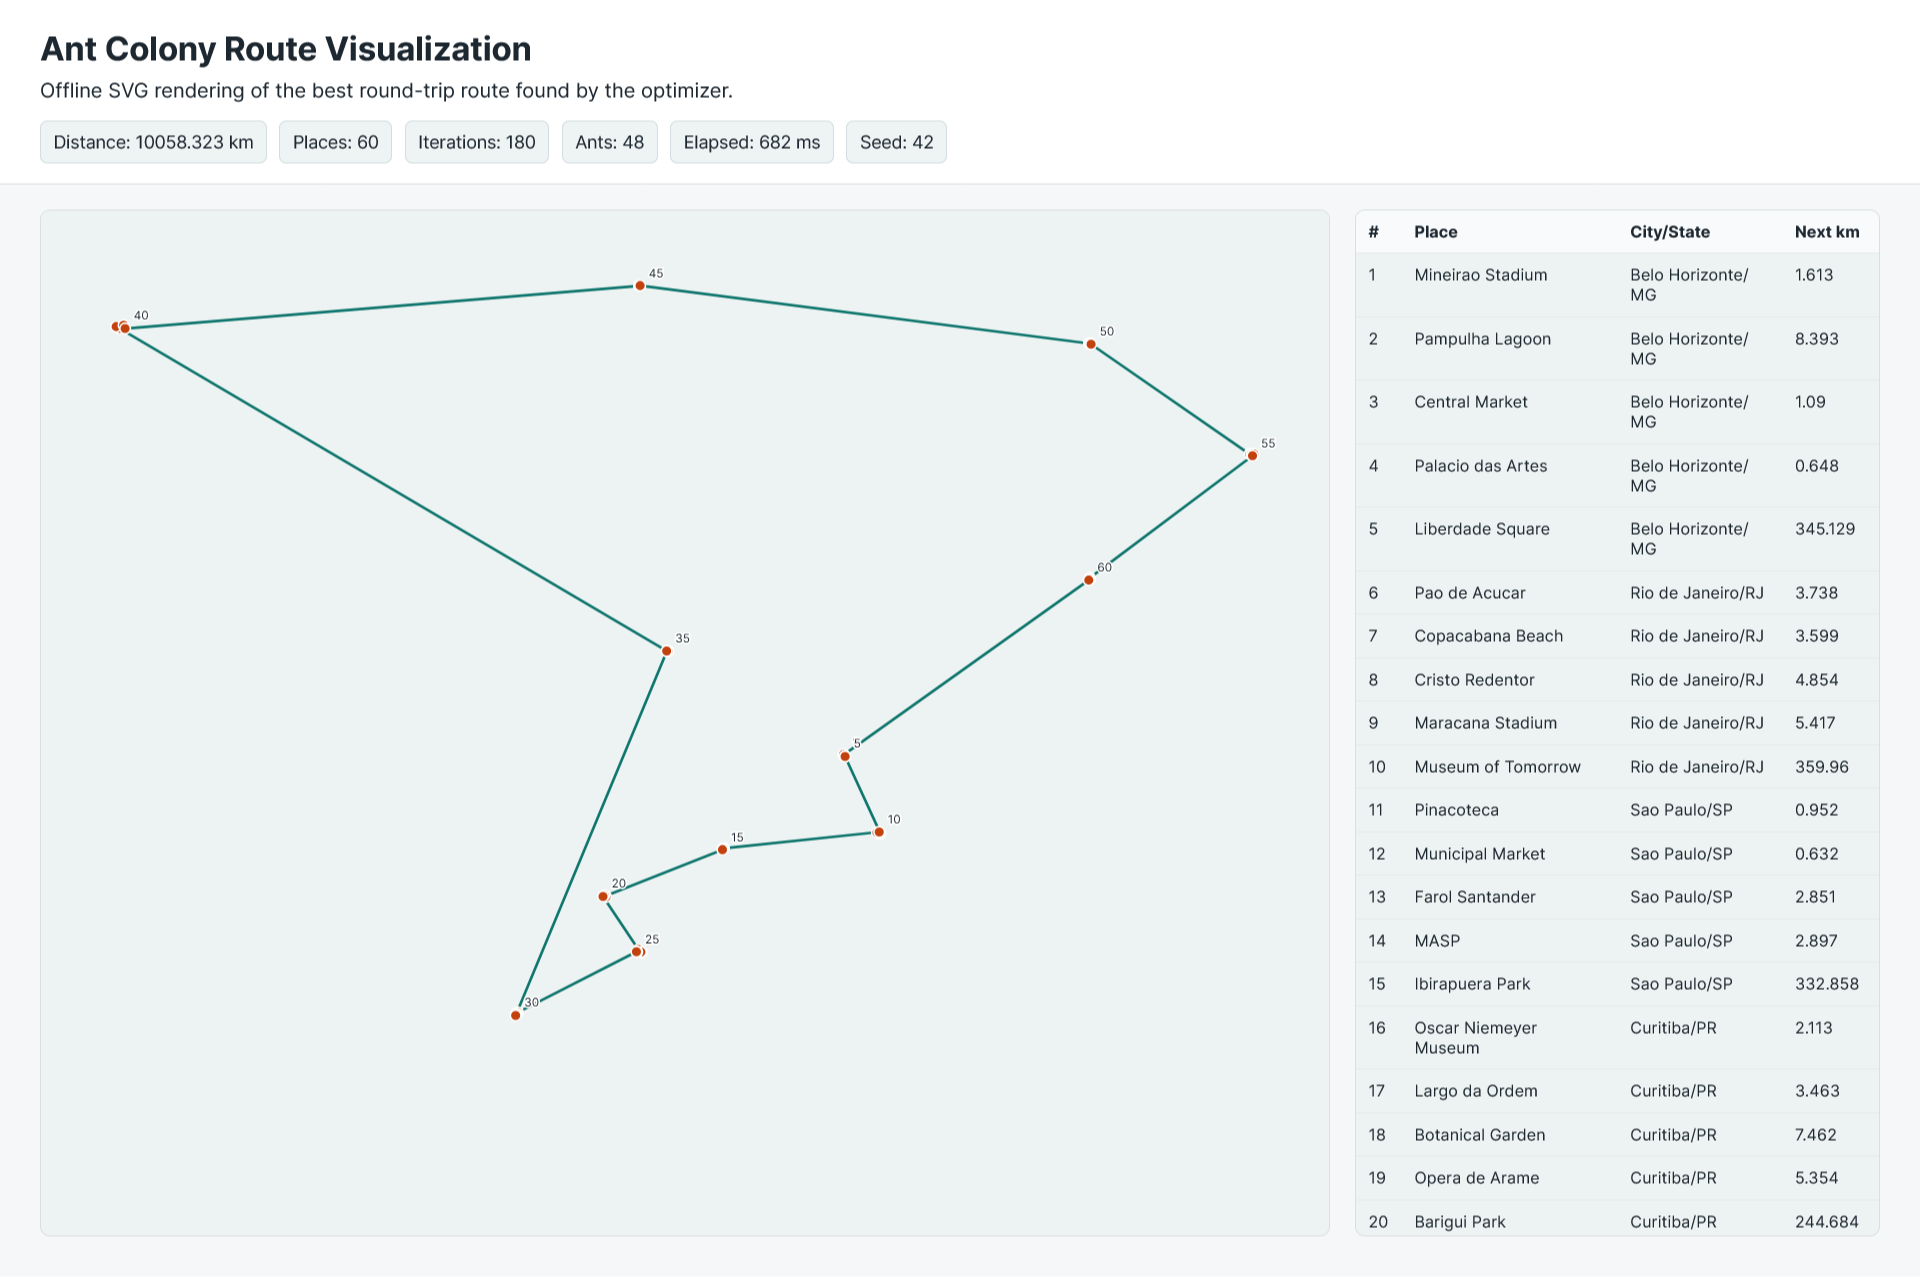Click the Seed: 42 badge
1920x1277 pixels.
(x=896, y=142)
